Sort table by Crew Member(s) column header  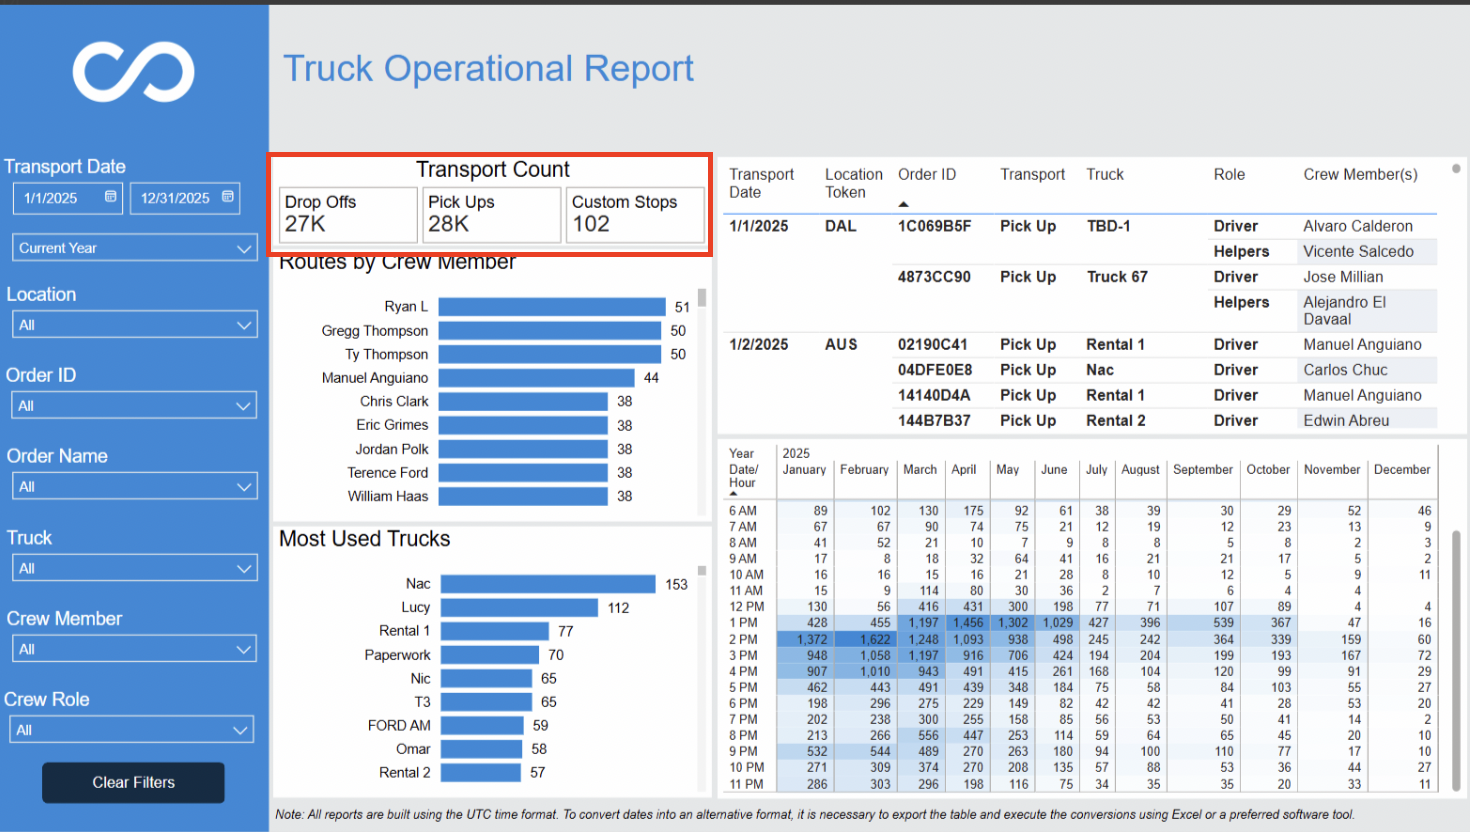click(1360, 174)
